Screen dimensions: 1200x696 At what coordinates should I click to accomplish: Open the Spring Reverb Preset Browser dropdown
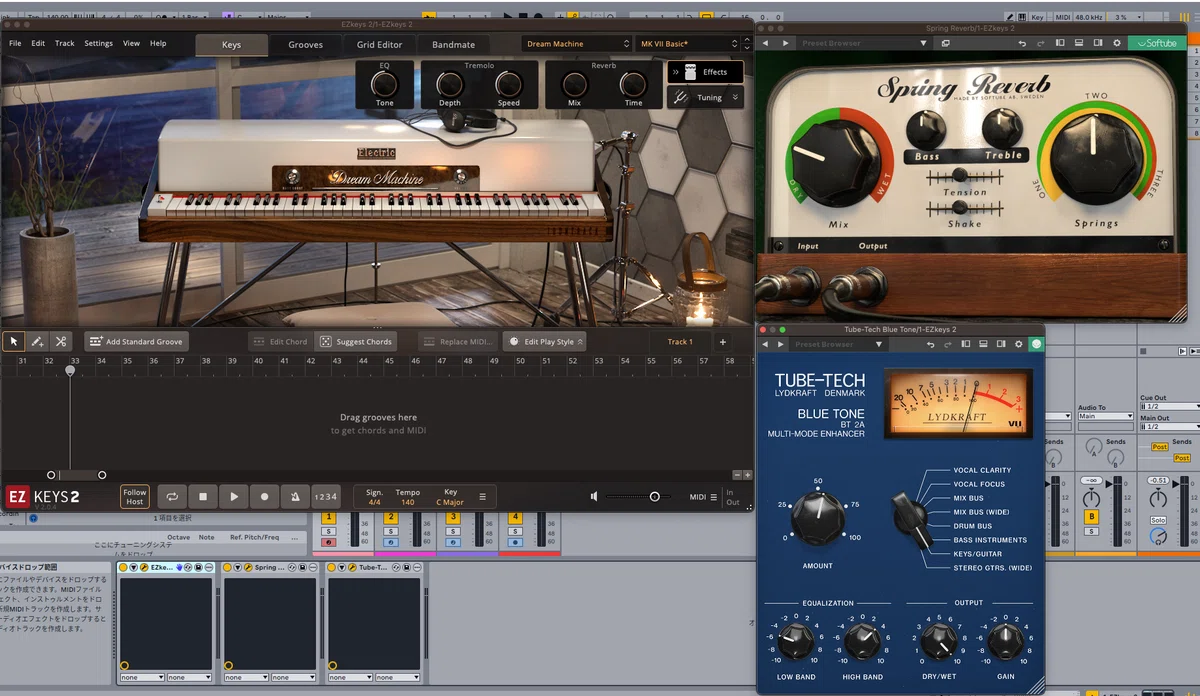[x=862, y=43]
